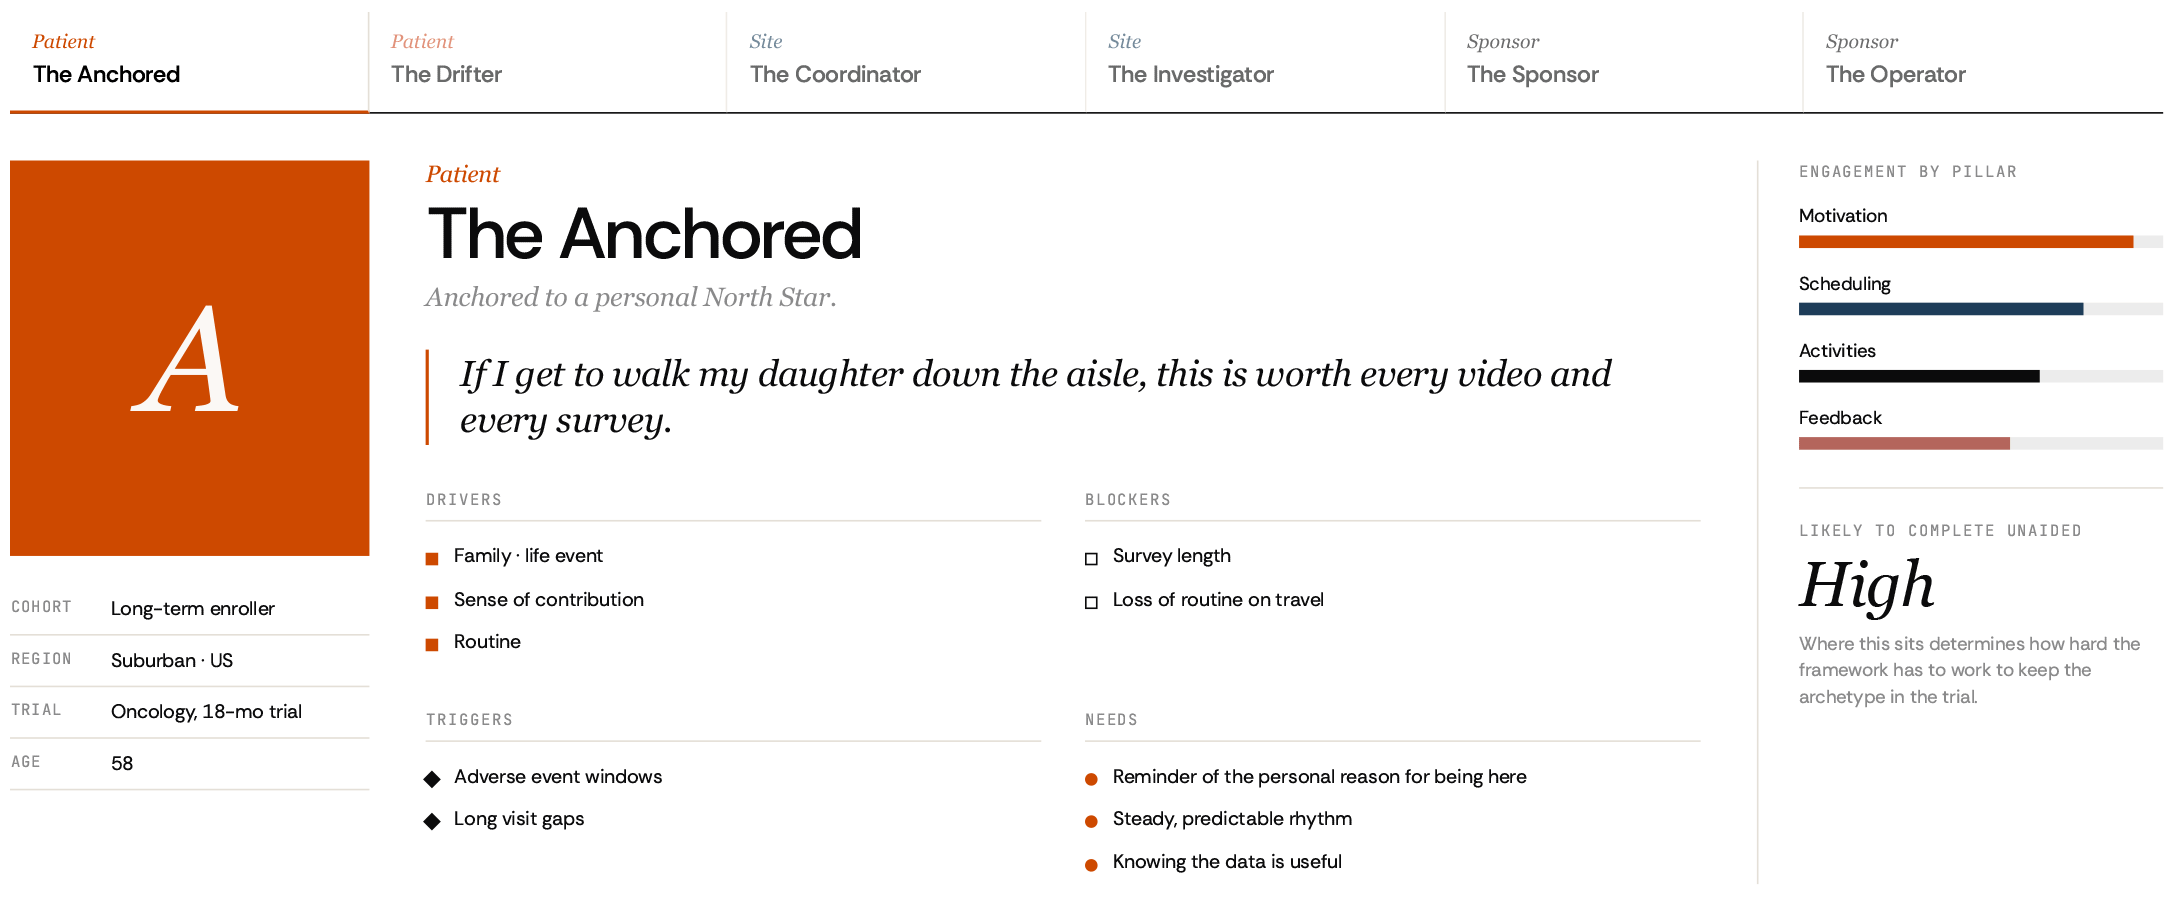Click the Sense of contribution driver

coord(548,599)
